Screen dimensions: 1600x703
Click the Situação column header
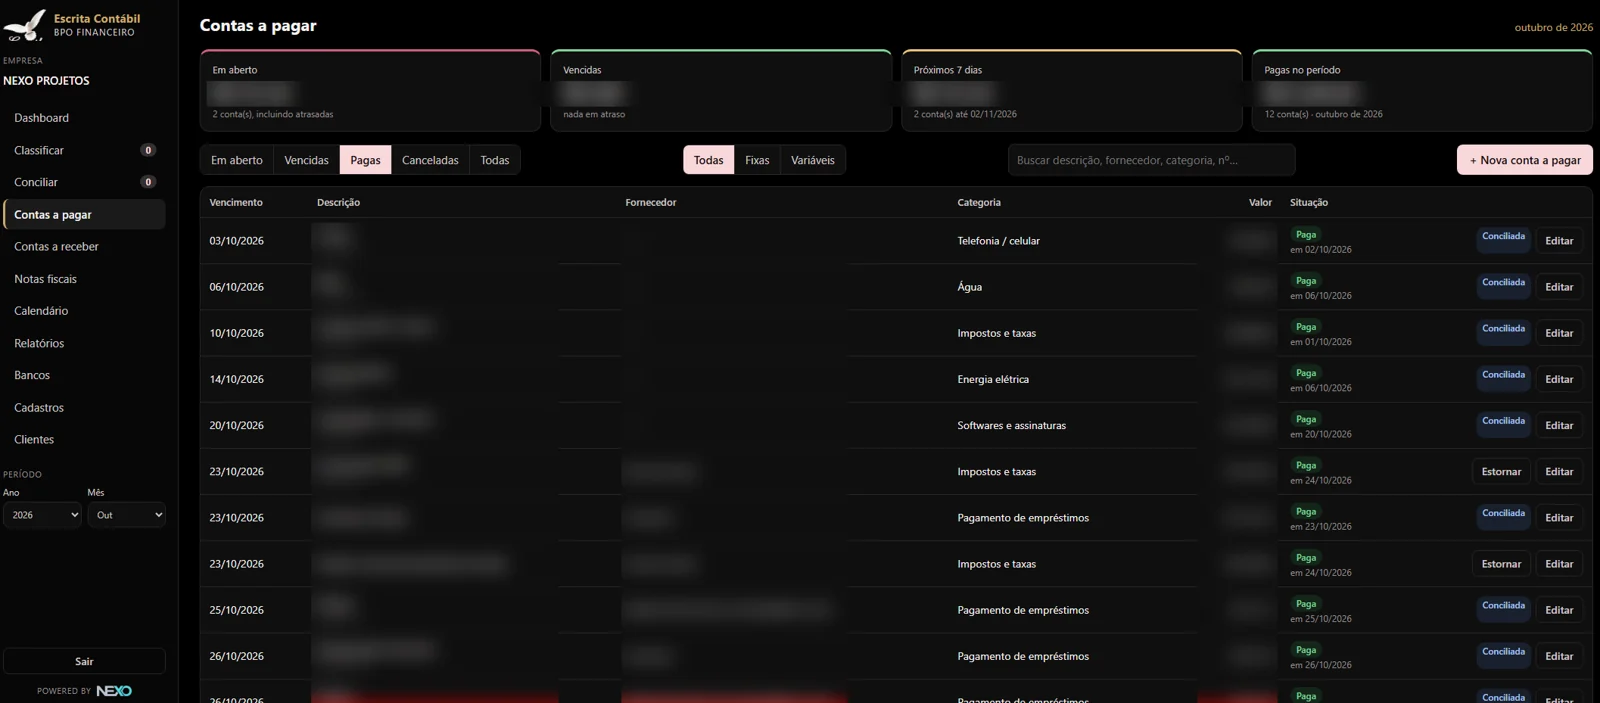point(1309,202)
